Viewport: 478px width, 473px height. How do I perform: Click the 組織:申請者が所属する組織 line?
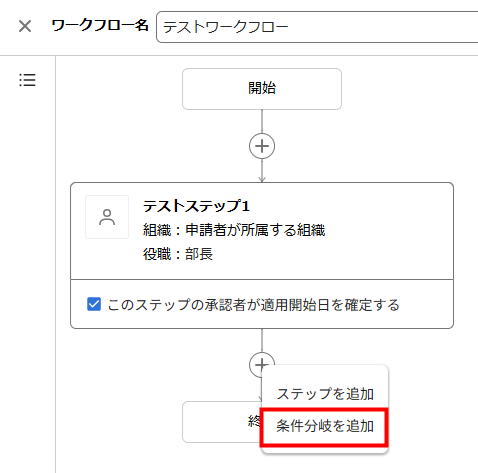(x=234, y=230)
